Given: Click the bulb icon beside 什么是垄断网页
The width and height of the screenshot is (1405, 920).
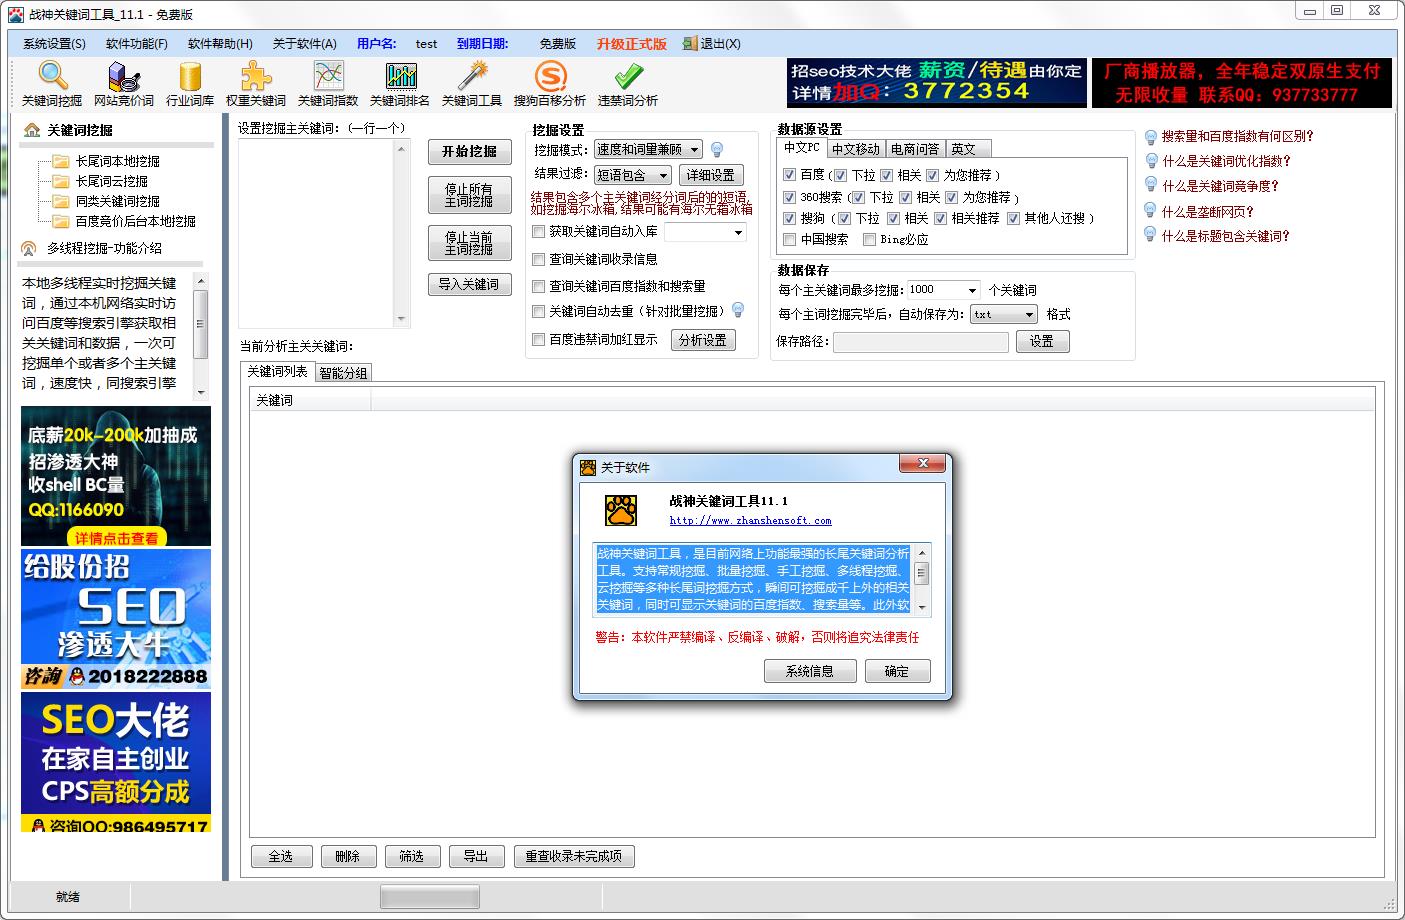Looking at the screenshot, I should pyautogui.click(x=1151, y=211).
